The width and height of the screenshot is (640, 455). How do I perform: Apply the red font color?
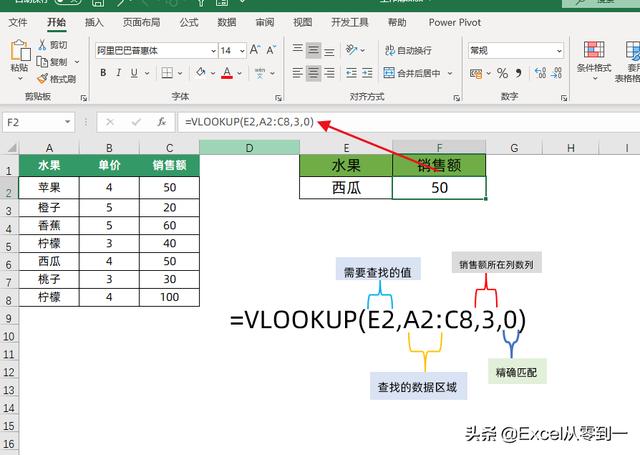pos(227,73)
